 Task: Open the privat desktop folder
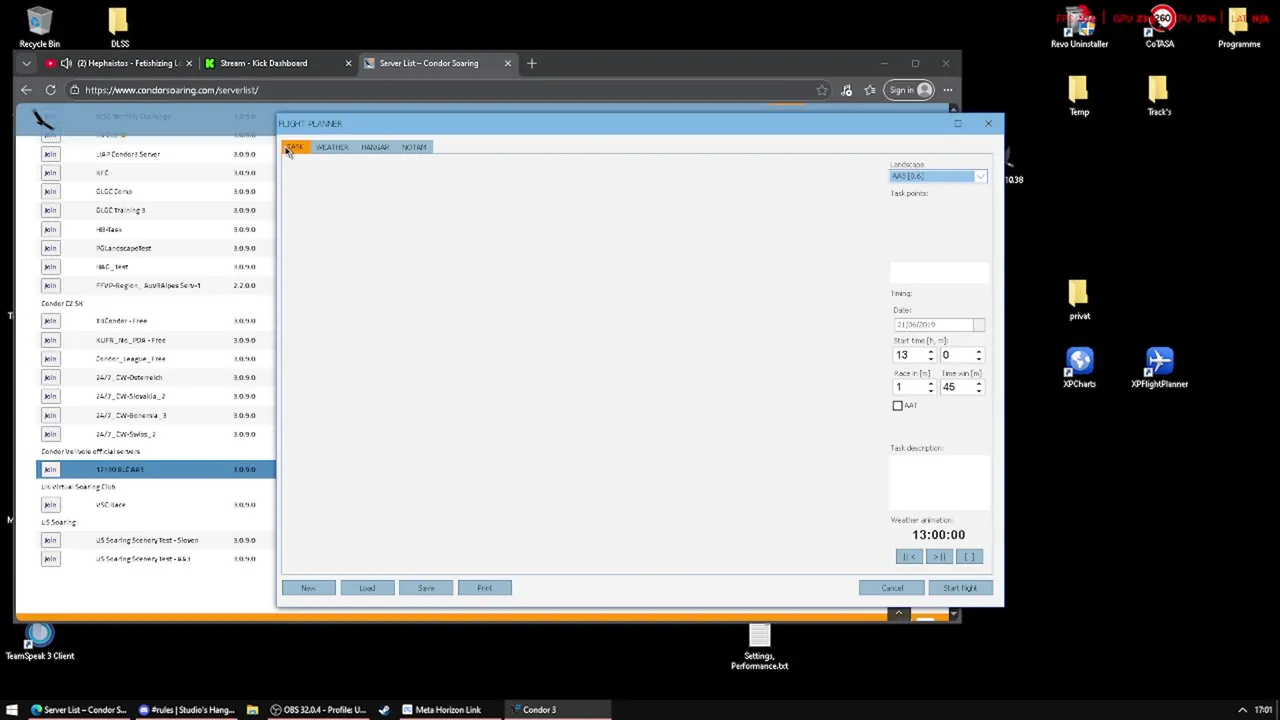[x=1079, y=300]
